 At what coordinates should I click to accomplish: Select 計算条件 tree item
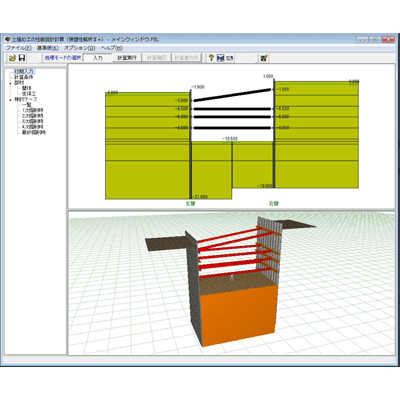(x=24, y=77)
